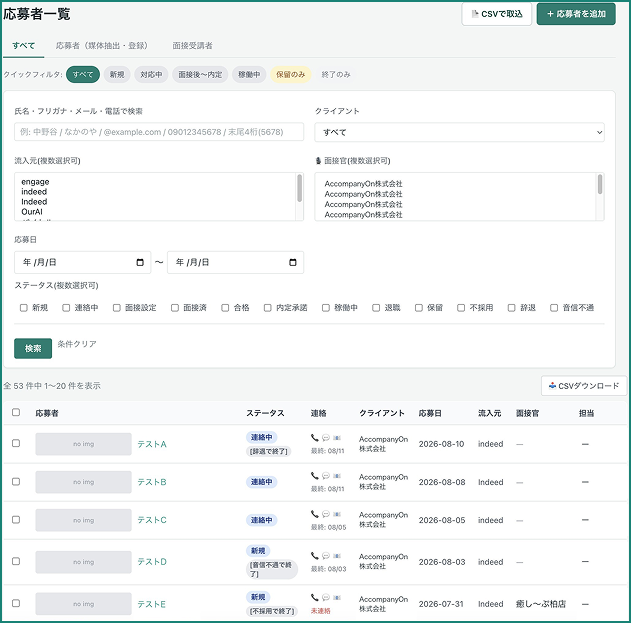
Task: Apply the すべて quick filter
Action: [x=83, y=74]
